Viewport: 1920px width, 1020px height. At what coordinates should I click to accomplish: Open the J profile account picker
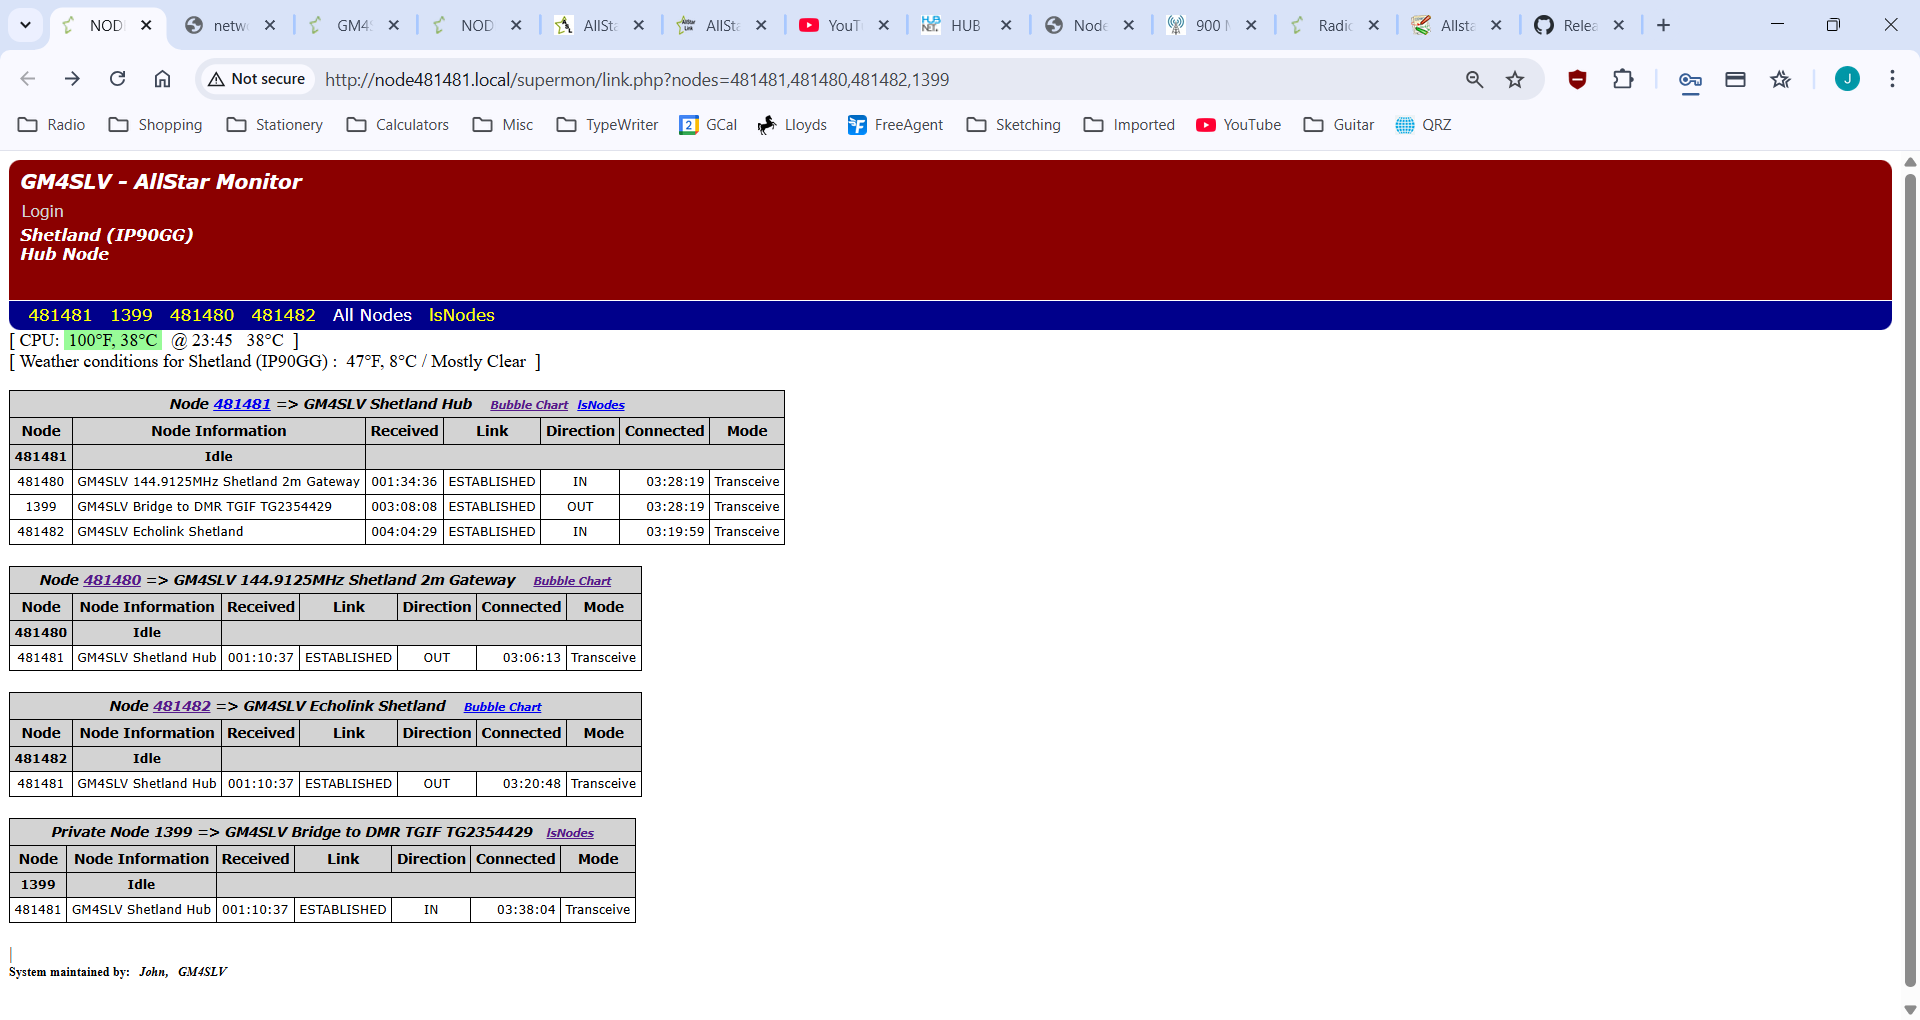tap(1847, 79)
